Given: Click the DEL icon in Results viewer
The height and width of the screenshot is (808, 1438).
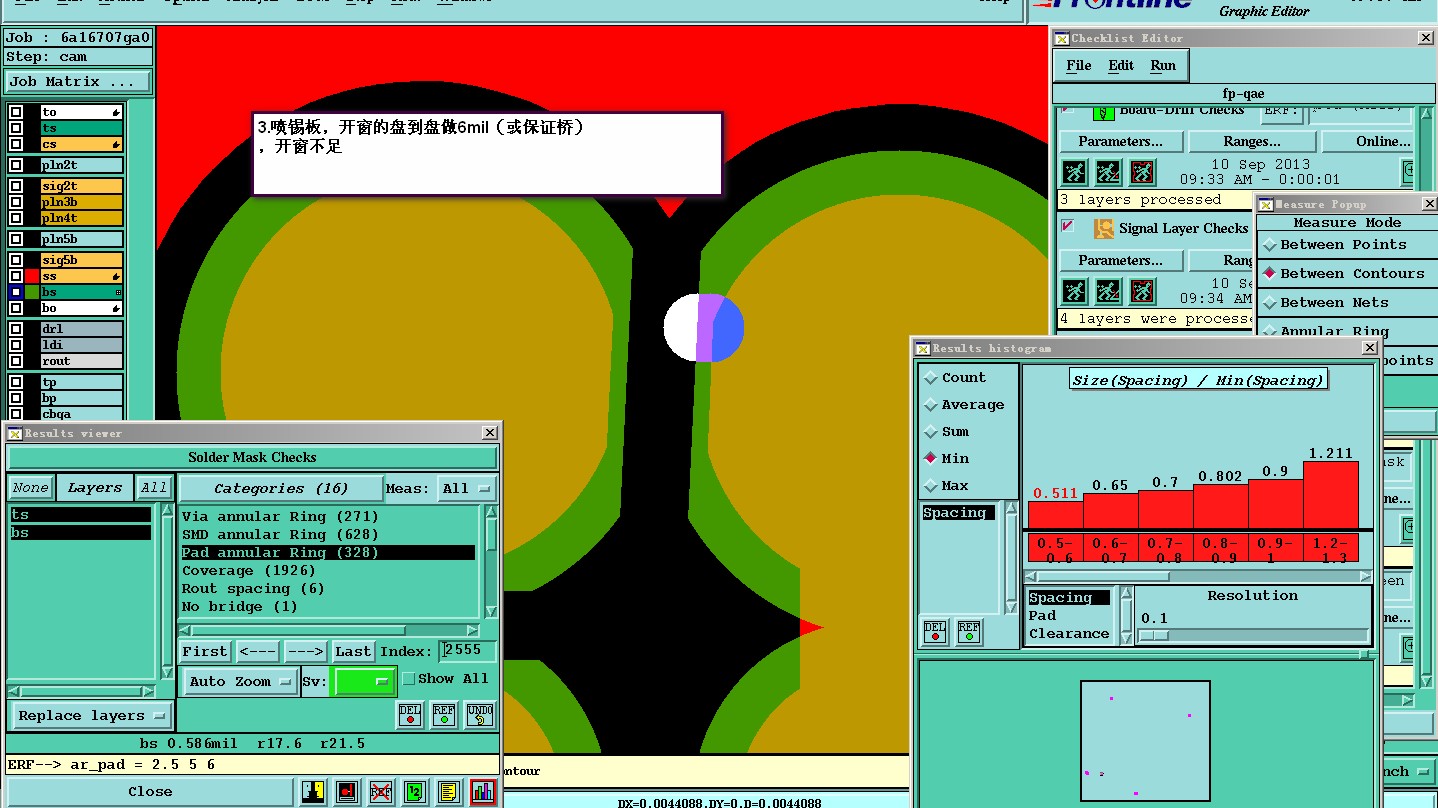Looking at the screenshot, I should click(x=410, y=715).
